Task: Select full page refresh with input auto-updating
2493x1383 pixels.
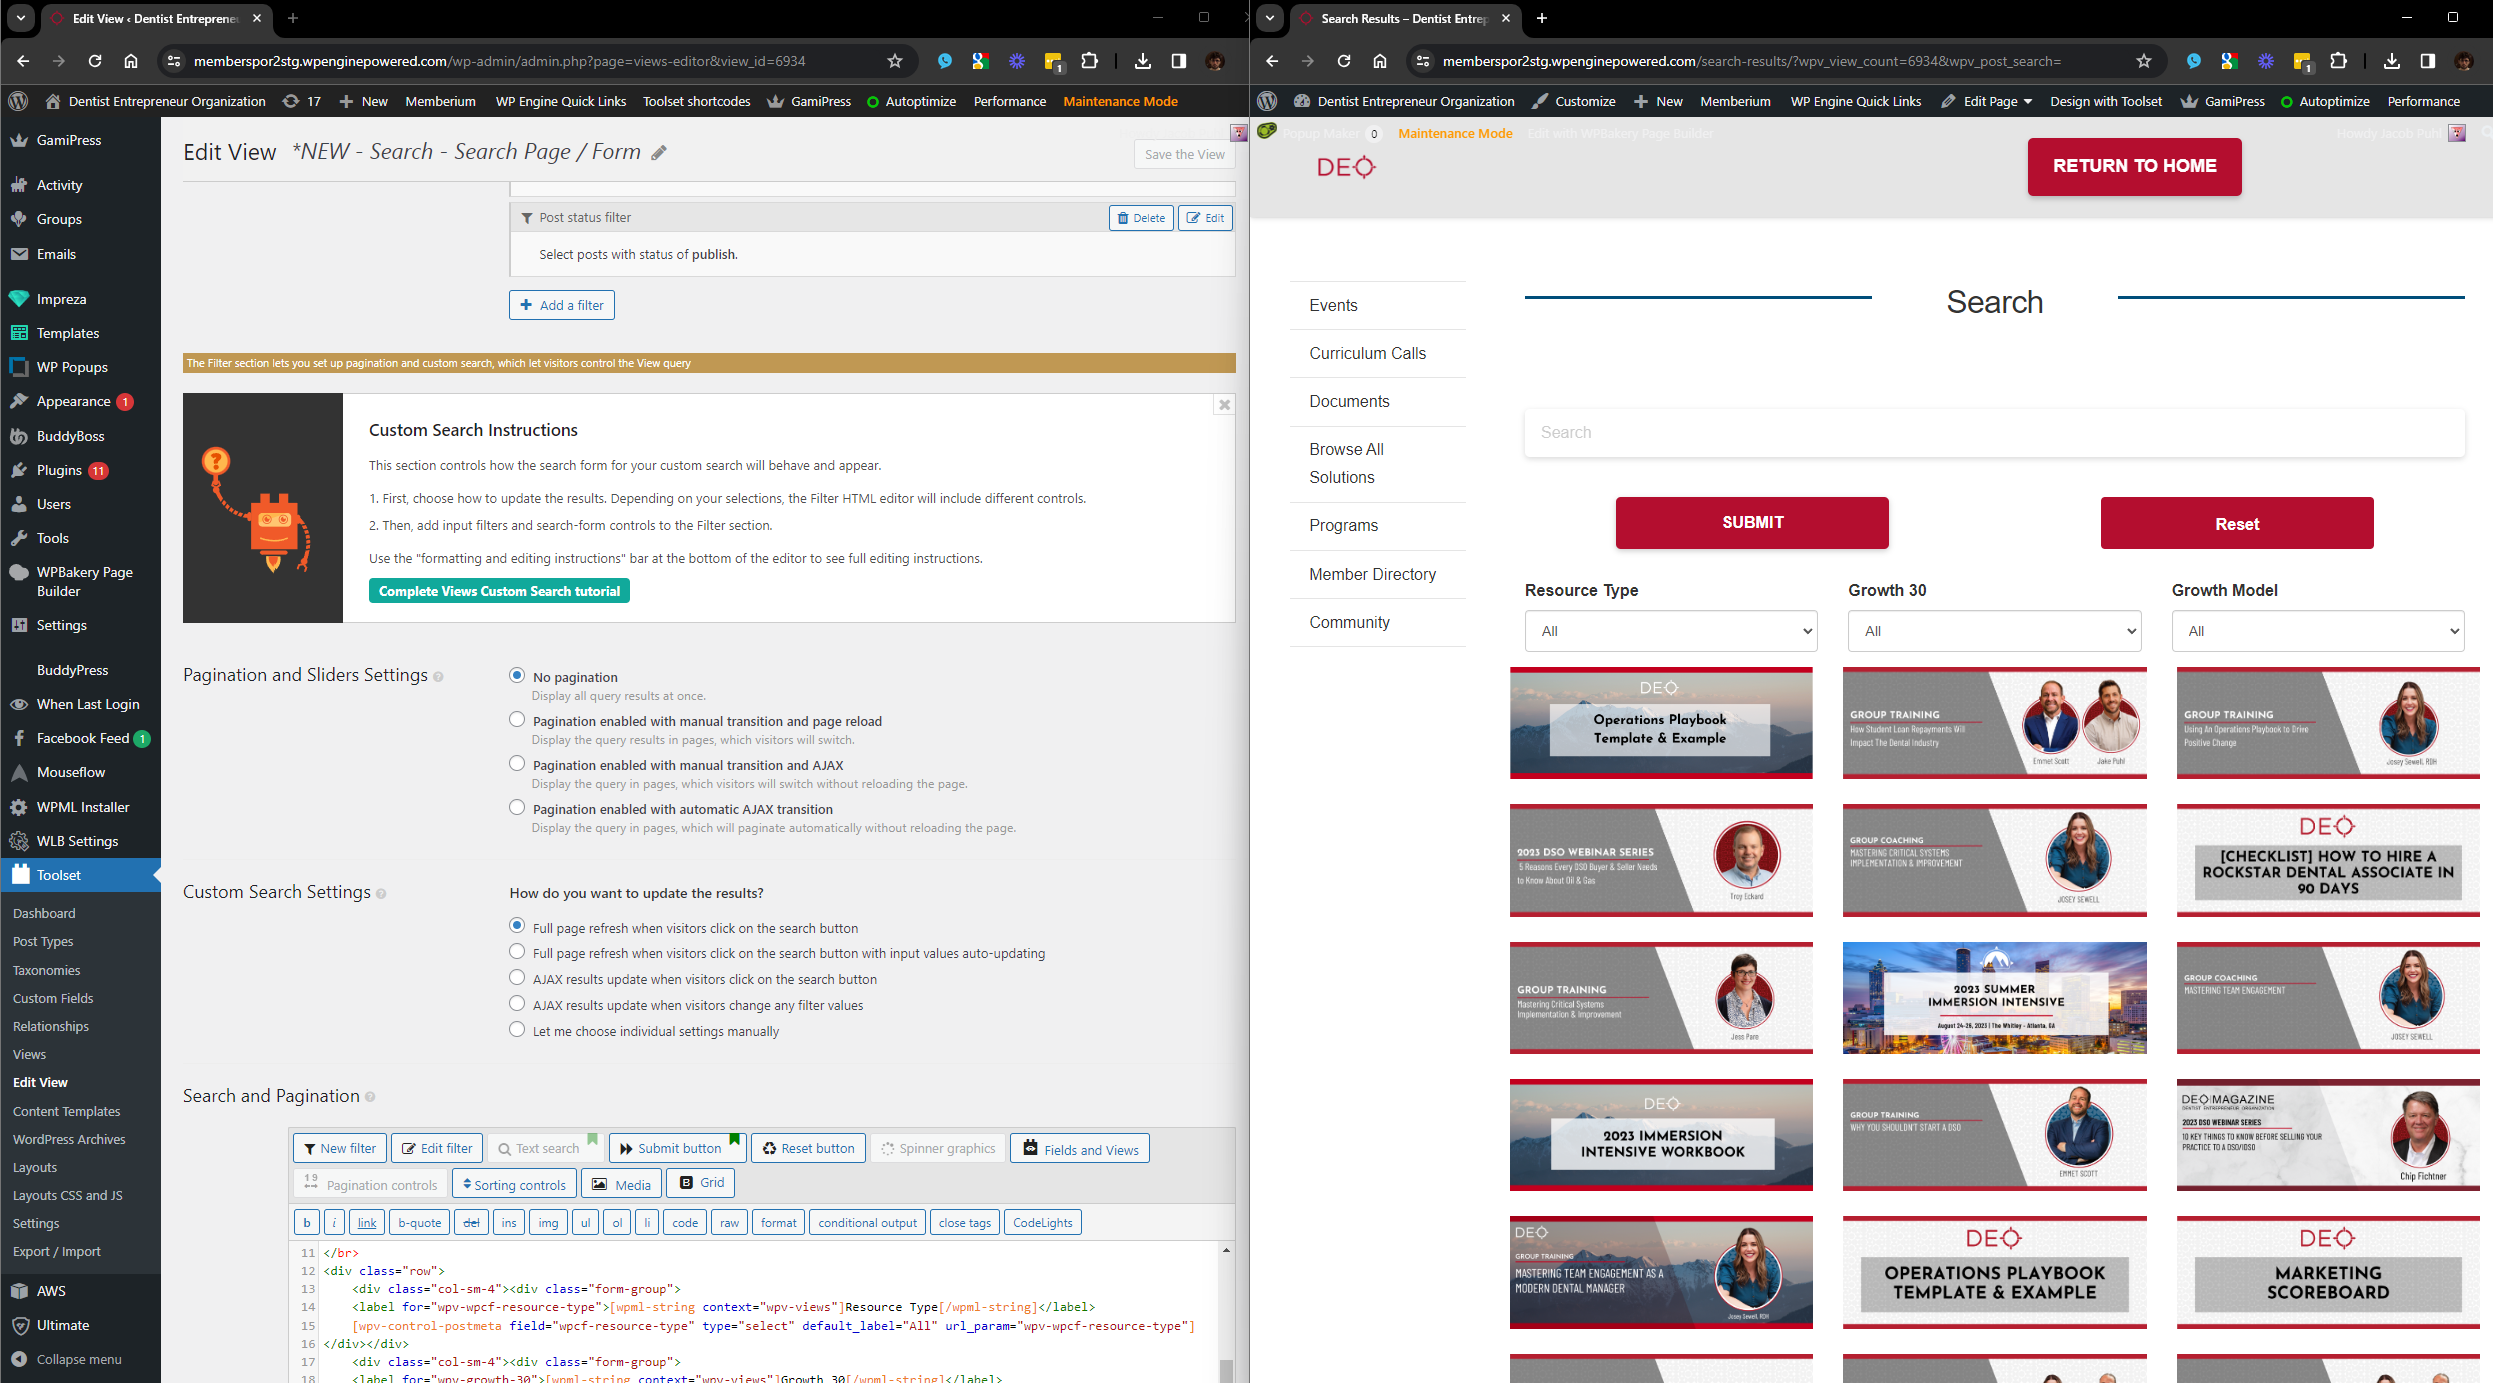Action: coord(517,952)
